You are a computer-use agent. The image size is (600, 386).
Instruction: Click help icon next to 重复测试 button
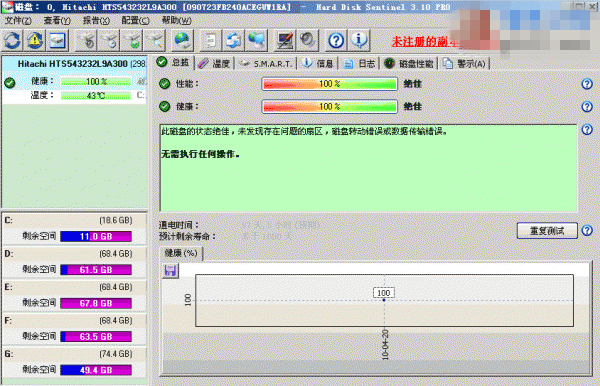[x=587, y=230]
